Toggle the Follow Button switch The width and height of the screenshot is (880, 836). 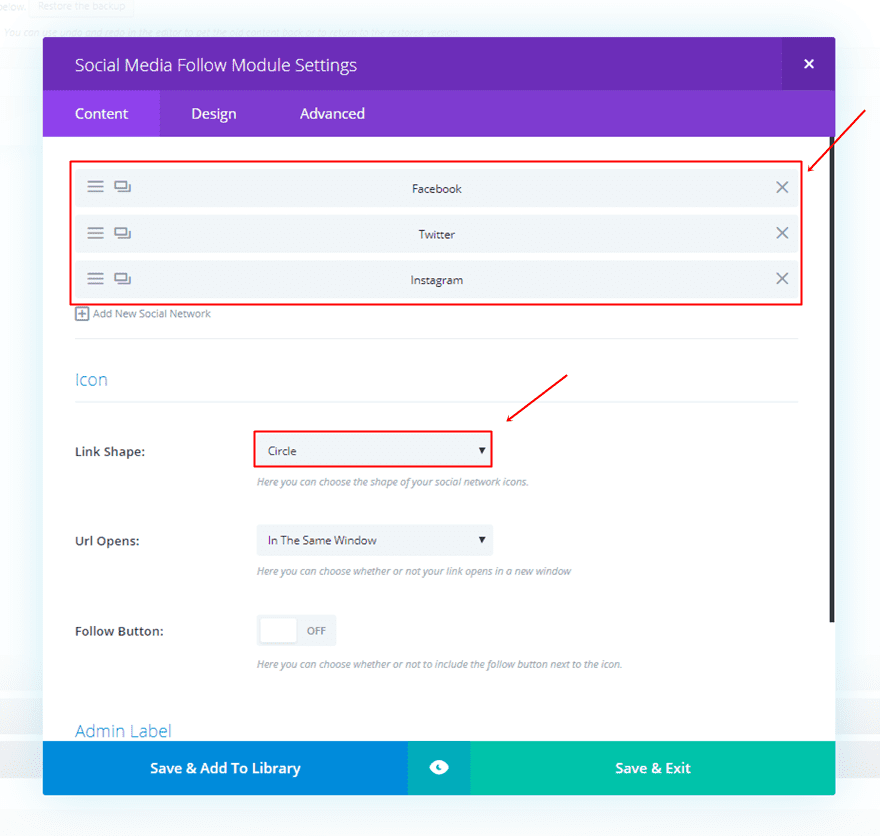click(x=296, y=631)
